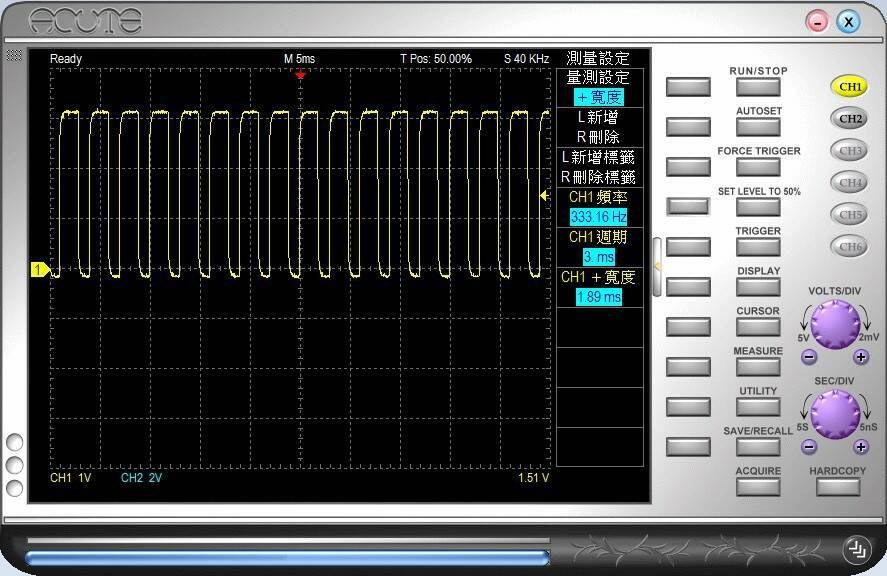
Task: Enable channel CH5
Action: coord(849,214)
